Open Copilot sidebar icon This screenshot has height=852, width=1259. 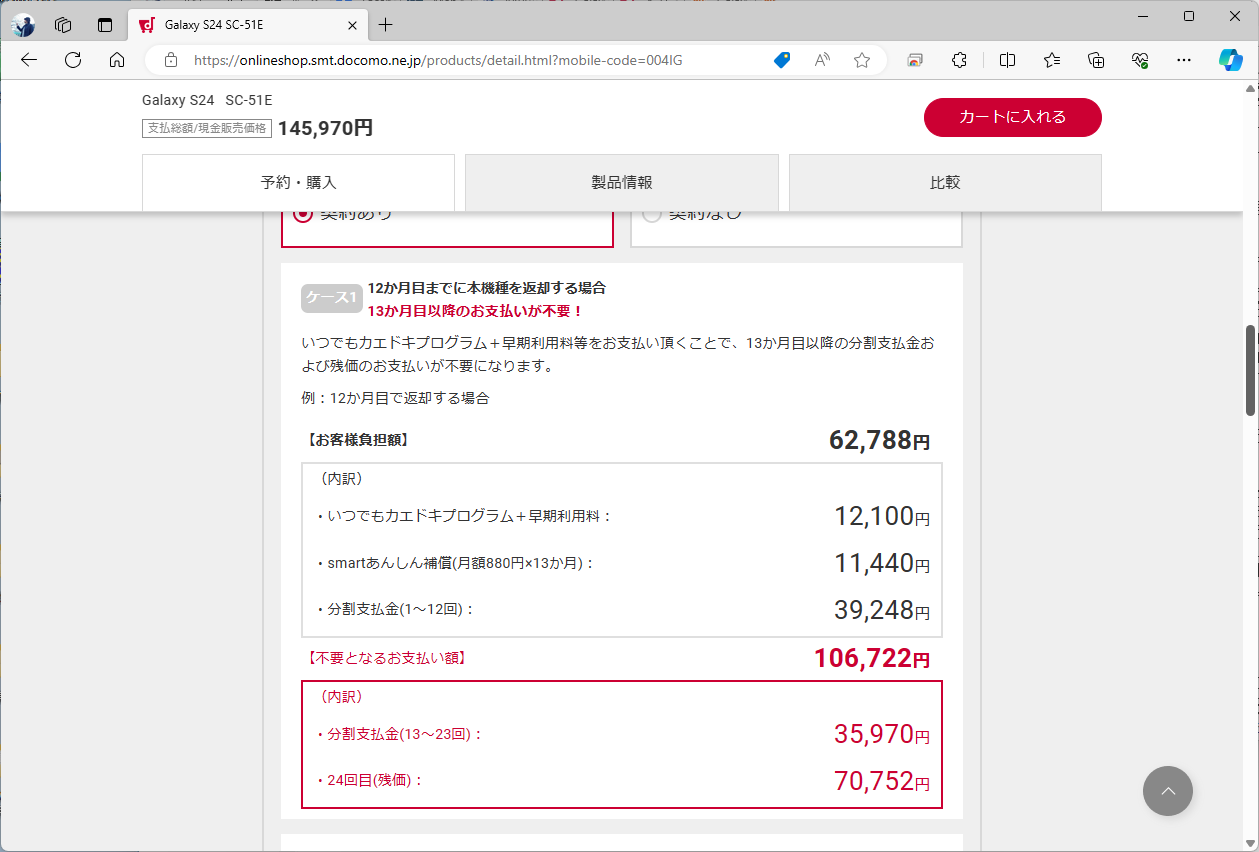point(1230,60)
